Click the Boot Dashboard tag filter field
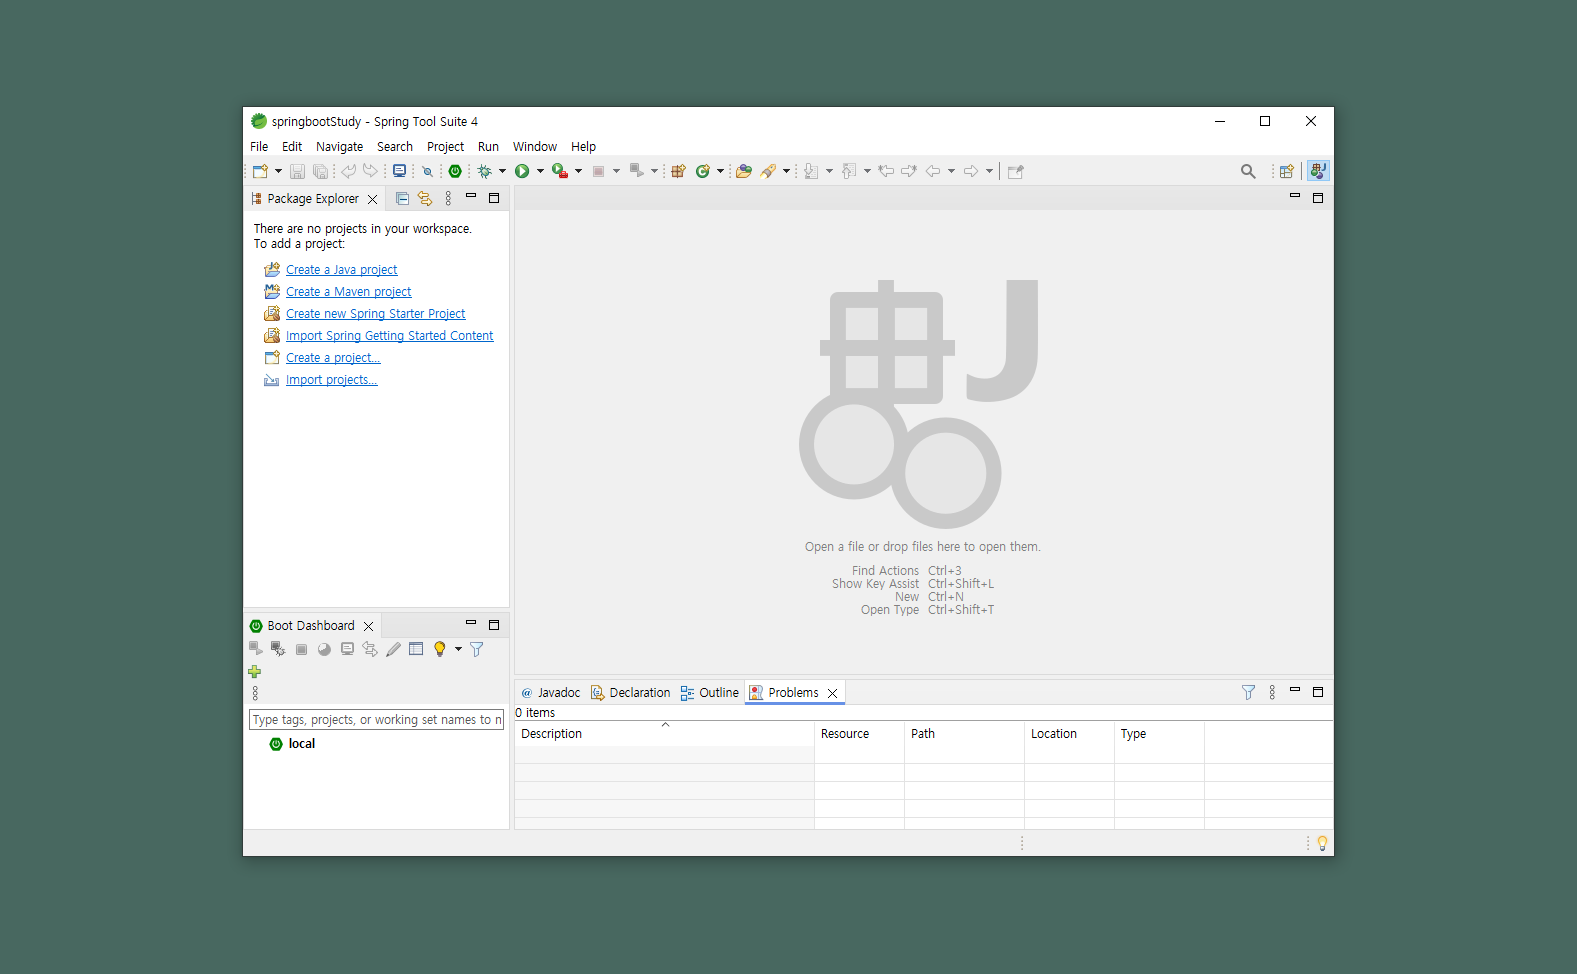1577x974 pixels. [376, 720]
